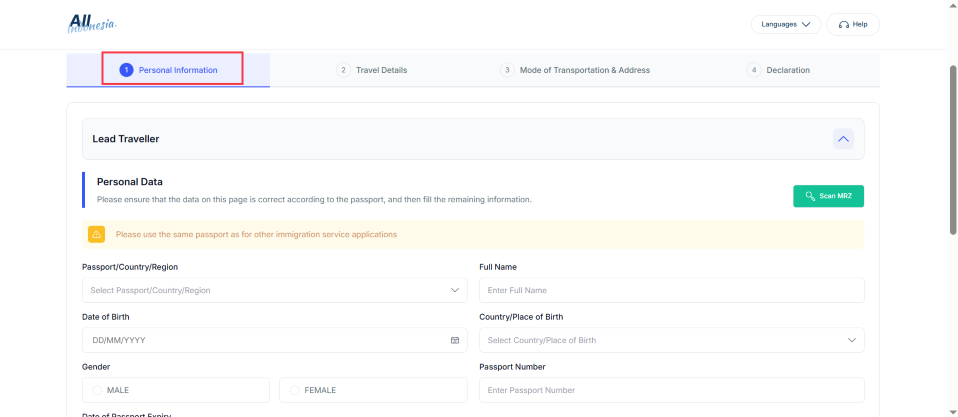Click the Passport Number input field

pos(672,390)
